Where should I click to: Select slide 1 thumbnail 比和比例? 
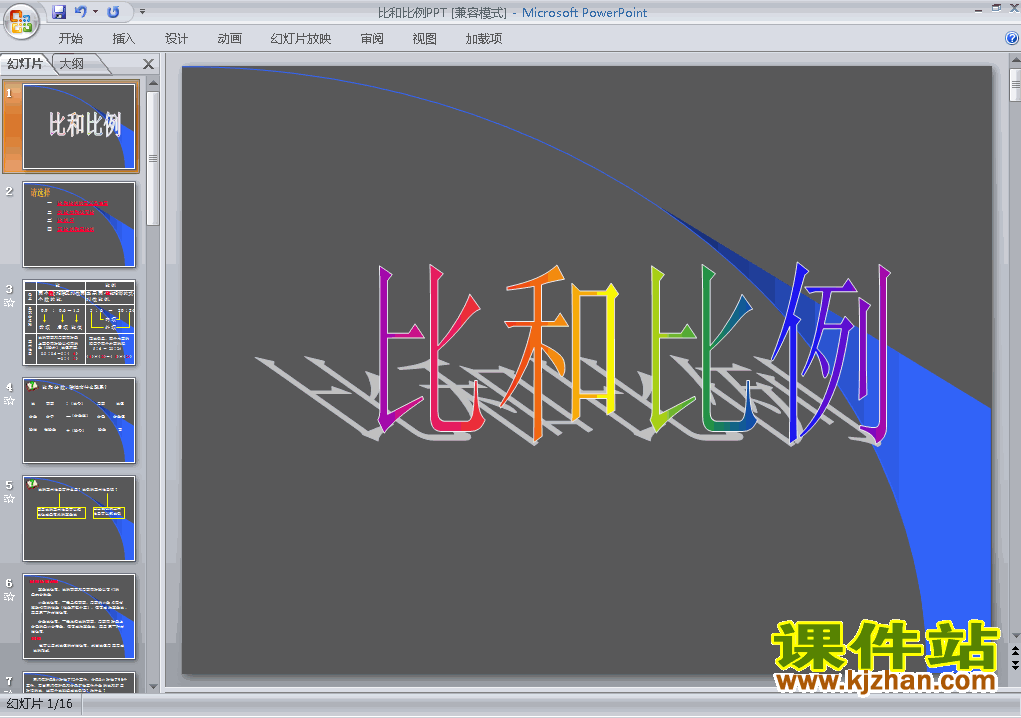(79, 126)
